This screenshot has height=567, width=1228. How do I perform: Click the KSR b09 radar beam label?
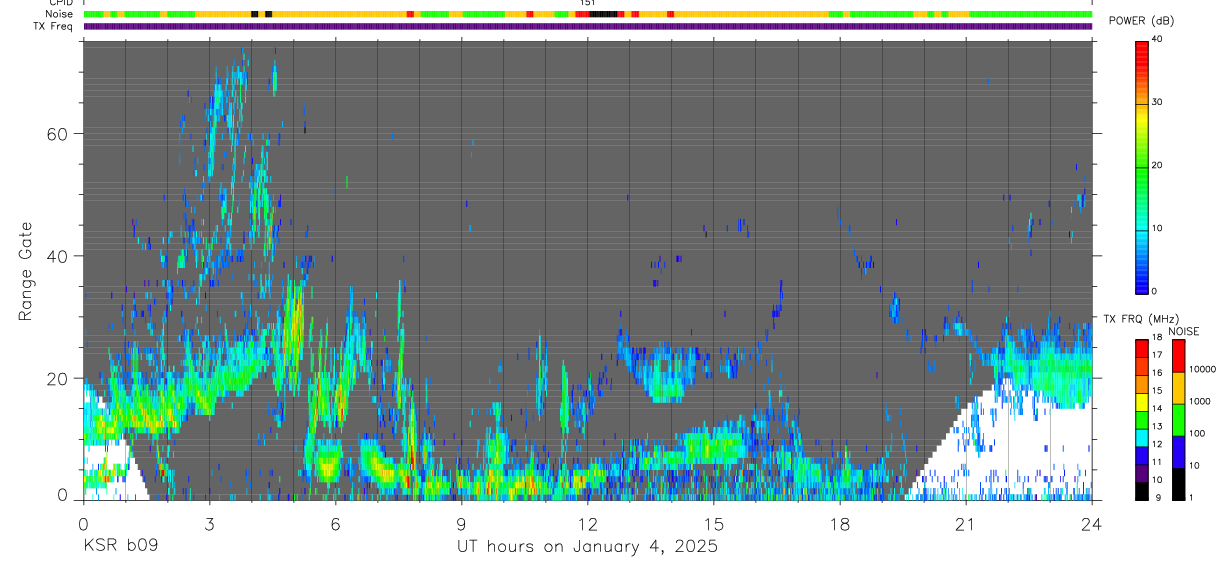(x=120, y=547)
